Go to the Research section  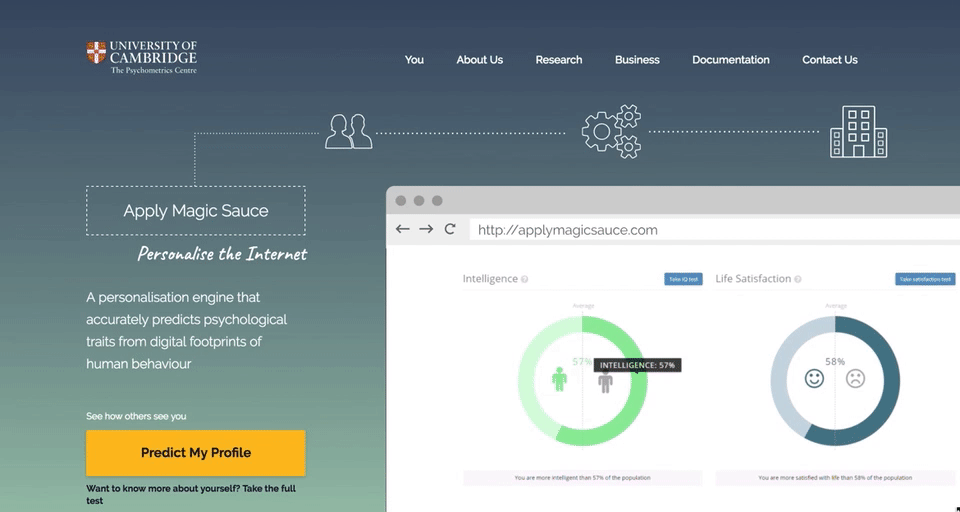pyautogui.click(x=558, y=60)
